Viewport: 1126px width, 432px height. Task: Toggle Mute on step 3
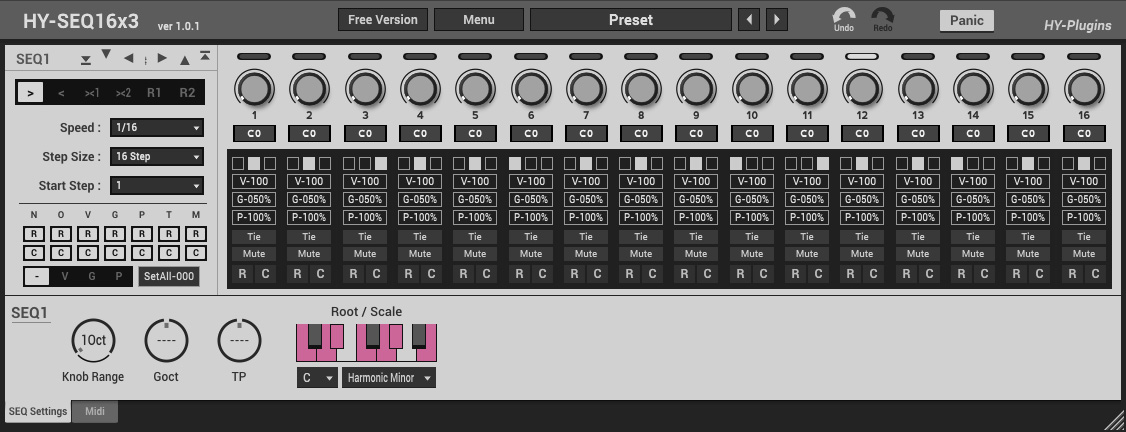coord(365,253)
